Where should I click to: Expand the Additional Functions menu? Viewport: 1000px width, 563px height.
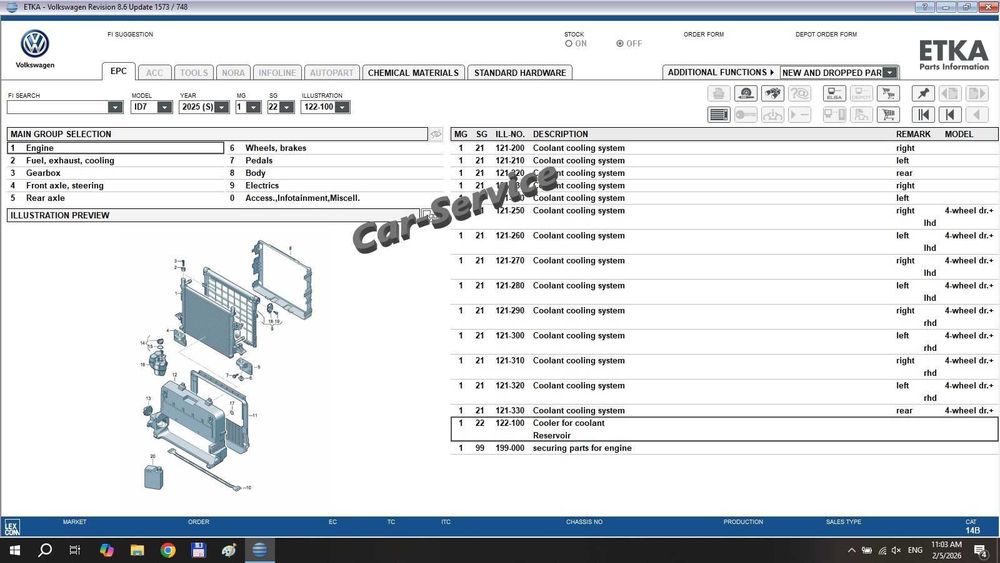[720, 73]
